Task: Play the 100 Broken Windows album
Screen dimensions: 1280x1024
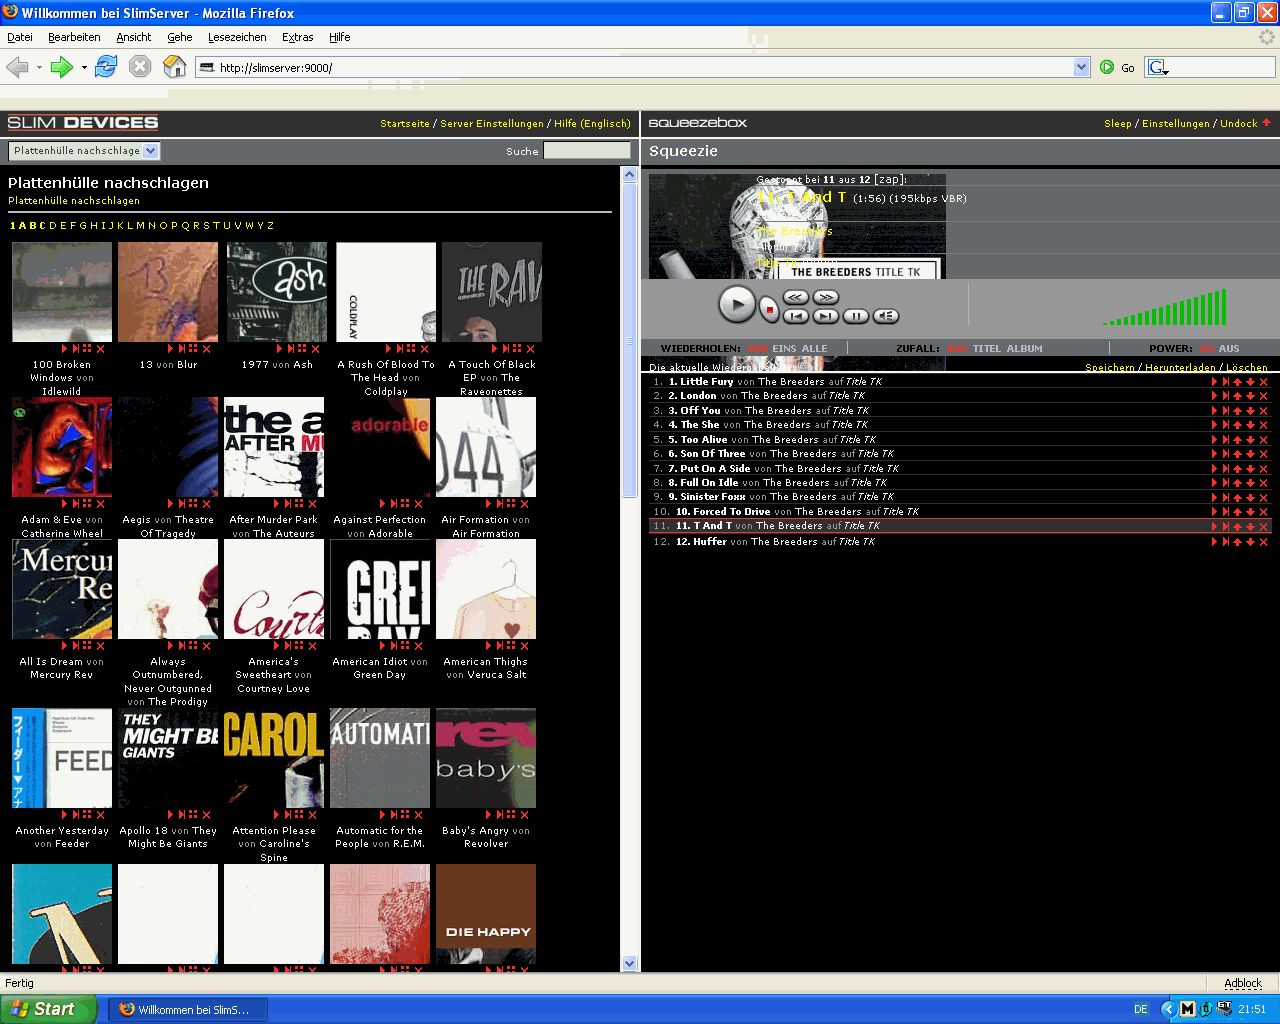Action: coord(65,349)
